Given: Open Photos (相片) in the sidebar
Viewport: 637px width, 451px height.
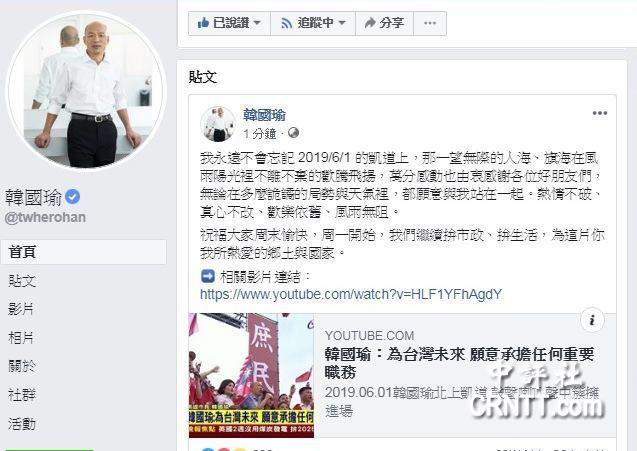Looking at the screenshot, I should click(21, 338).
